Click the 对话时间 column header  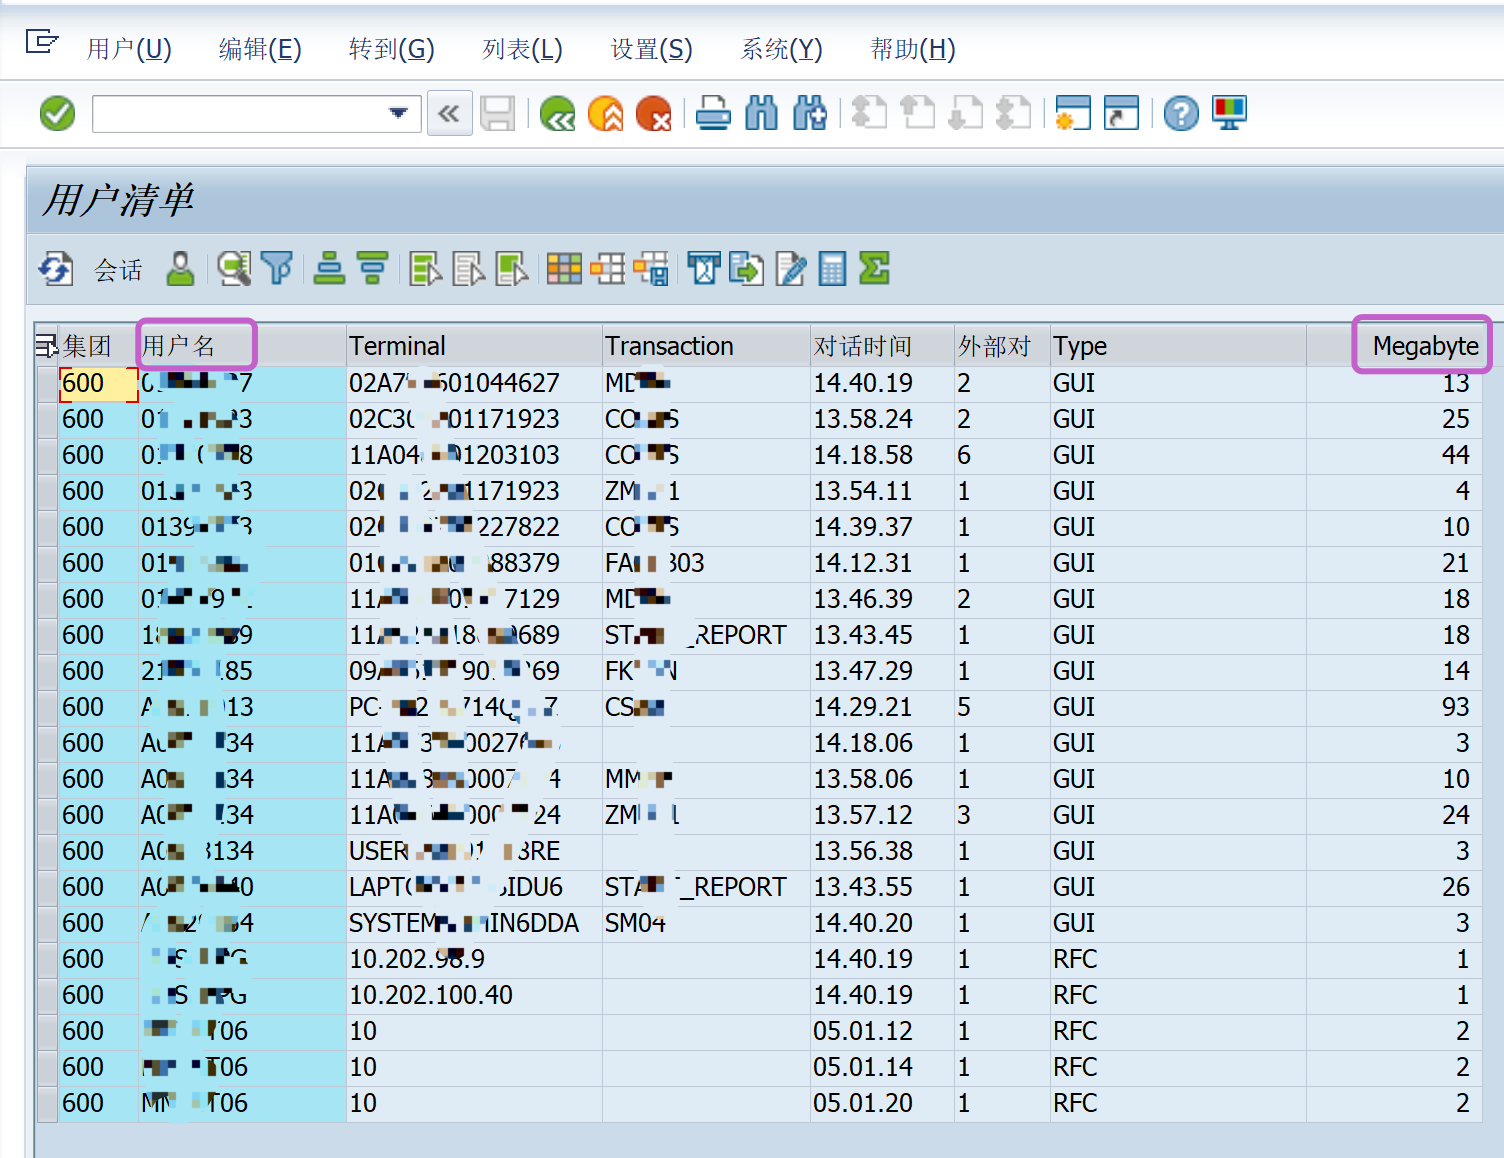(882, 346)
